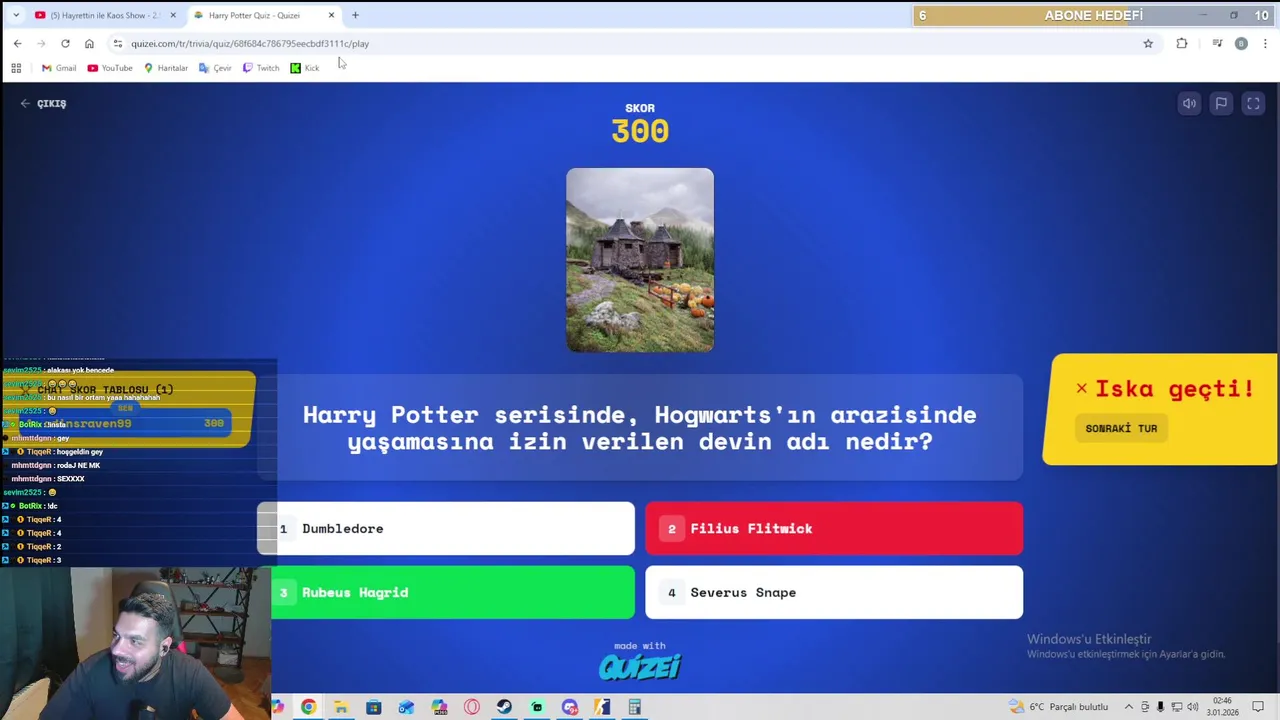1280x720 pixels.
Task: Open the media control icon
Action: pyautogui.click(x=1217, y=43)
